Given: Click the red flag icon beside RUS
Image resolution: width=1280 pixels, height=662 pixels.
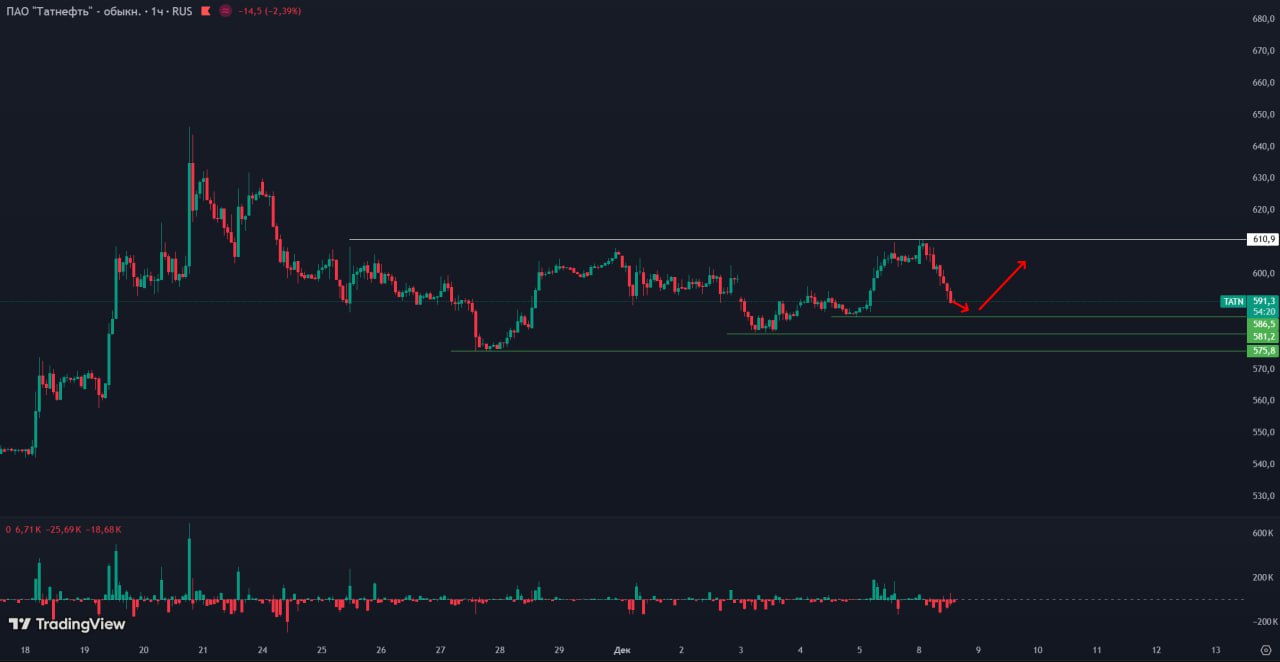Looking at the screenshot, I should tap(205, 11).
